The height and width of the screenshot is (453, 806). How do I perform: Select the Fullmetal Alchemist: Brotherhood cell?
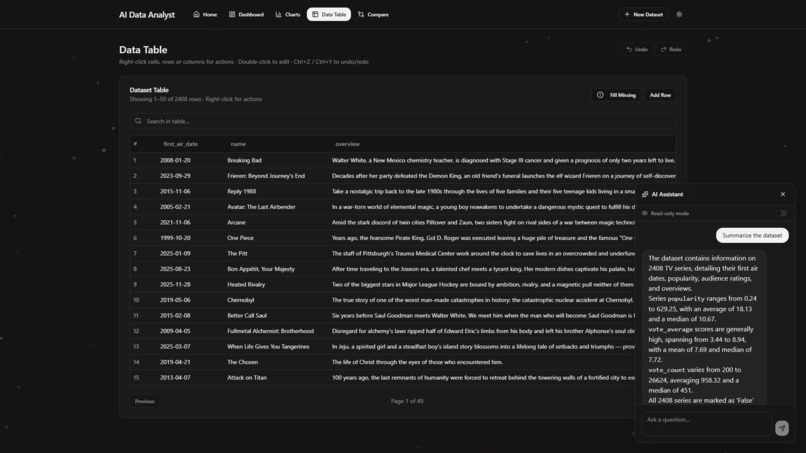pyautogui.click(x=270, y=331)
